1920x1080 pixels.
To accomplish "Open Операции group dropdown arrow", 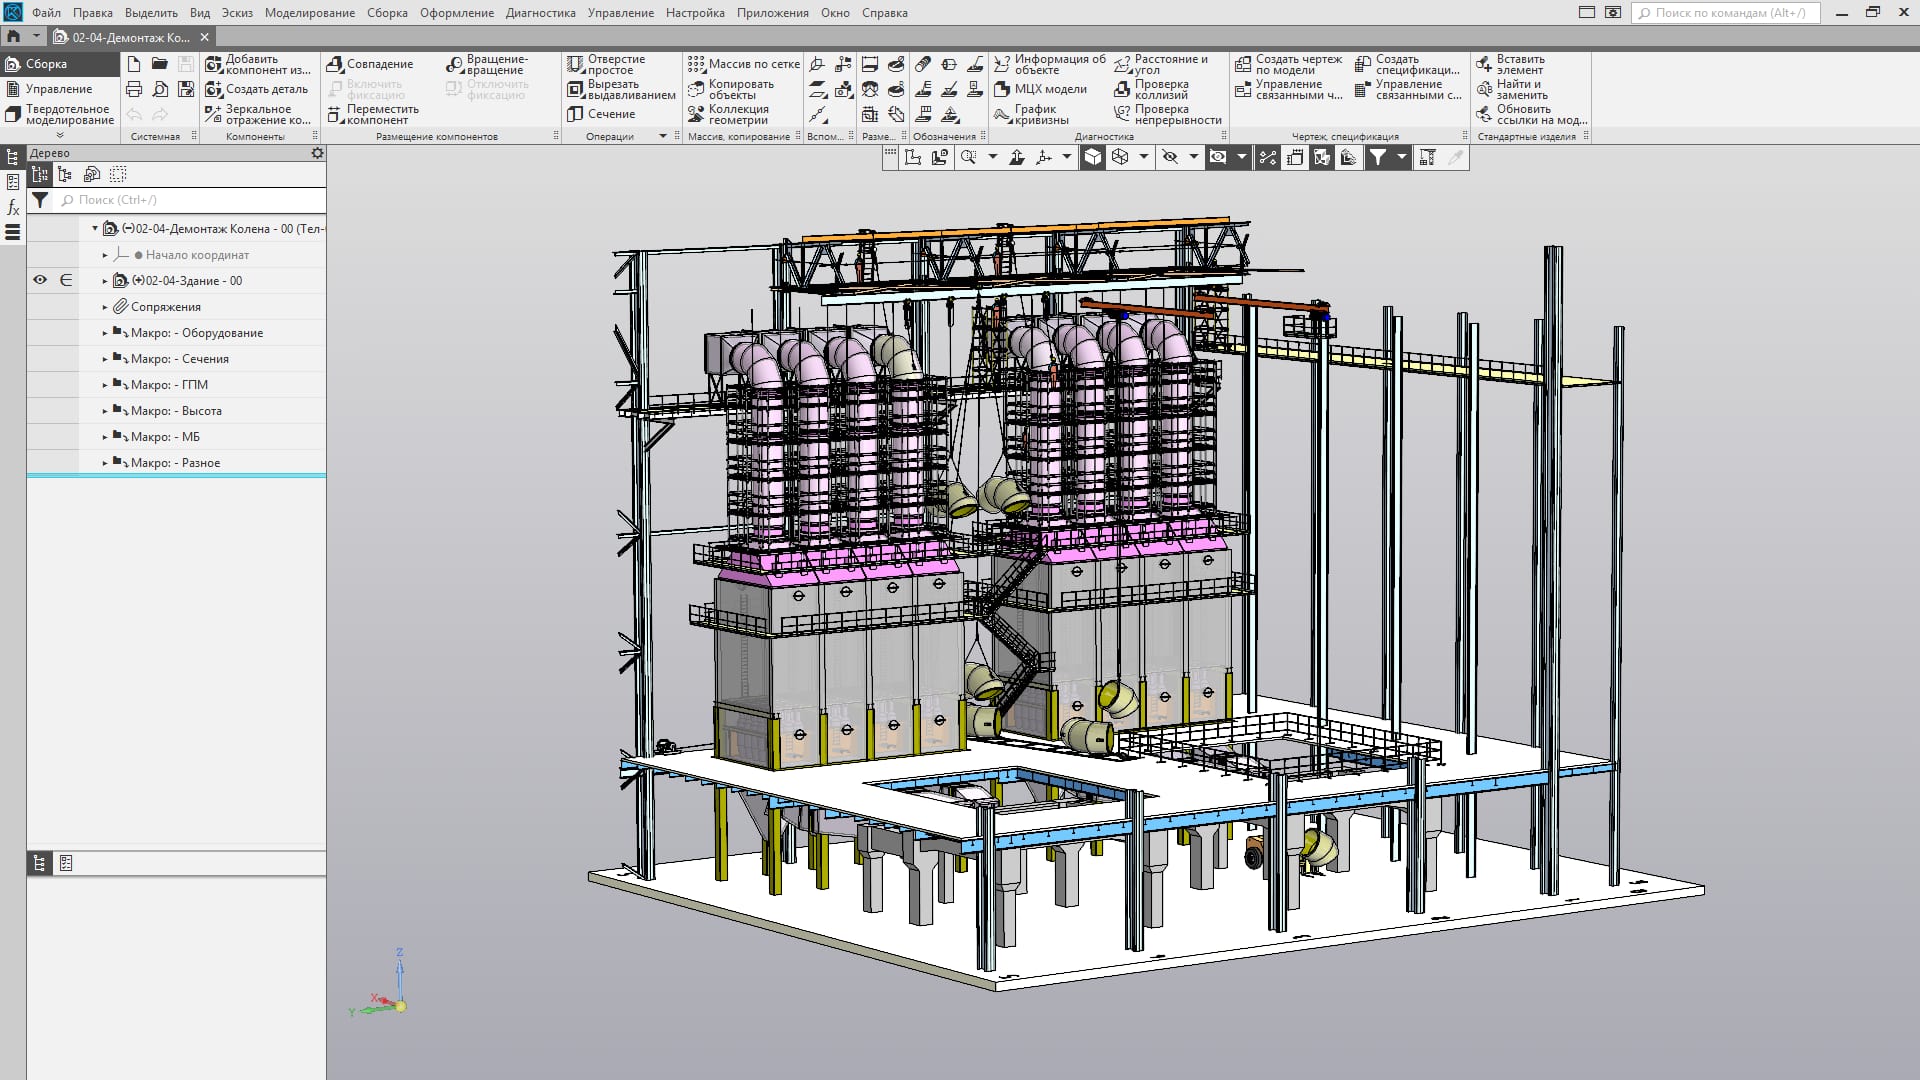I will [x=662, y=137].
